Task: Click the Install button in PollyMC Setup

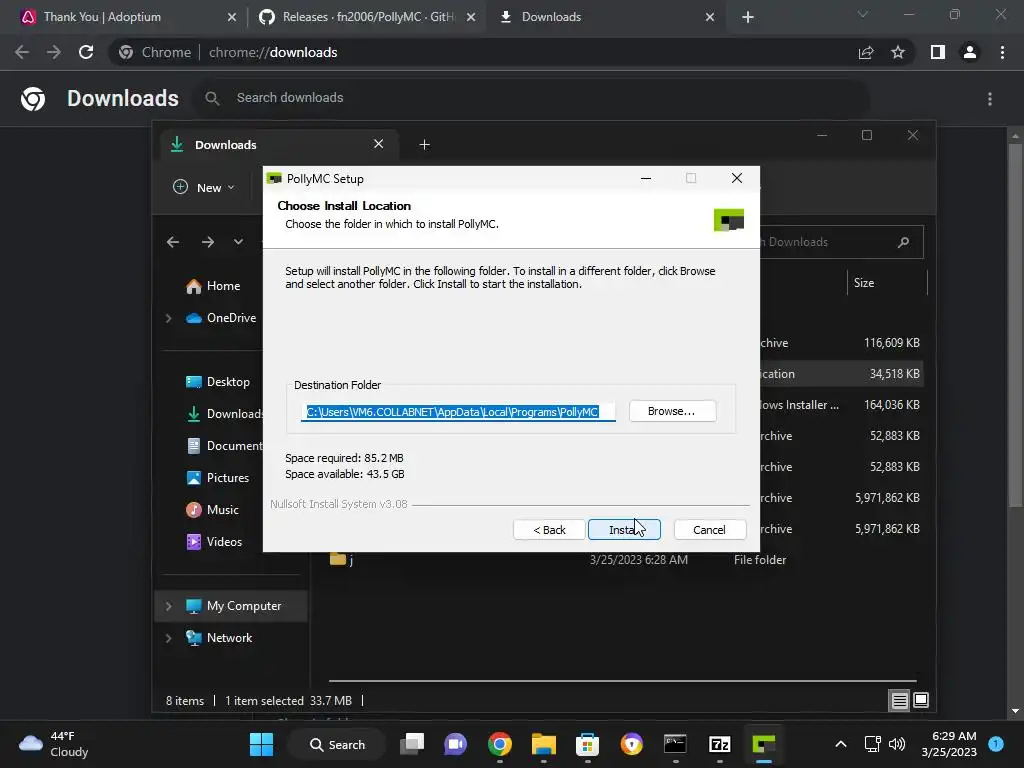Action: click(x=624, y=530)
